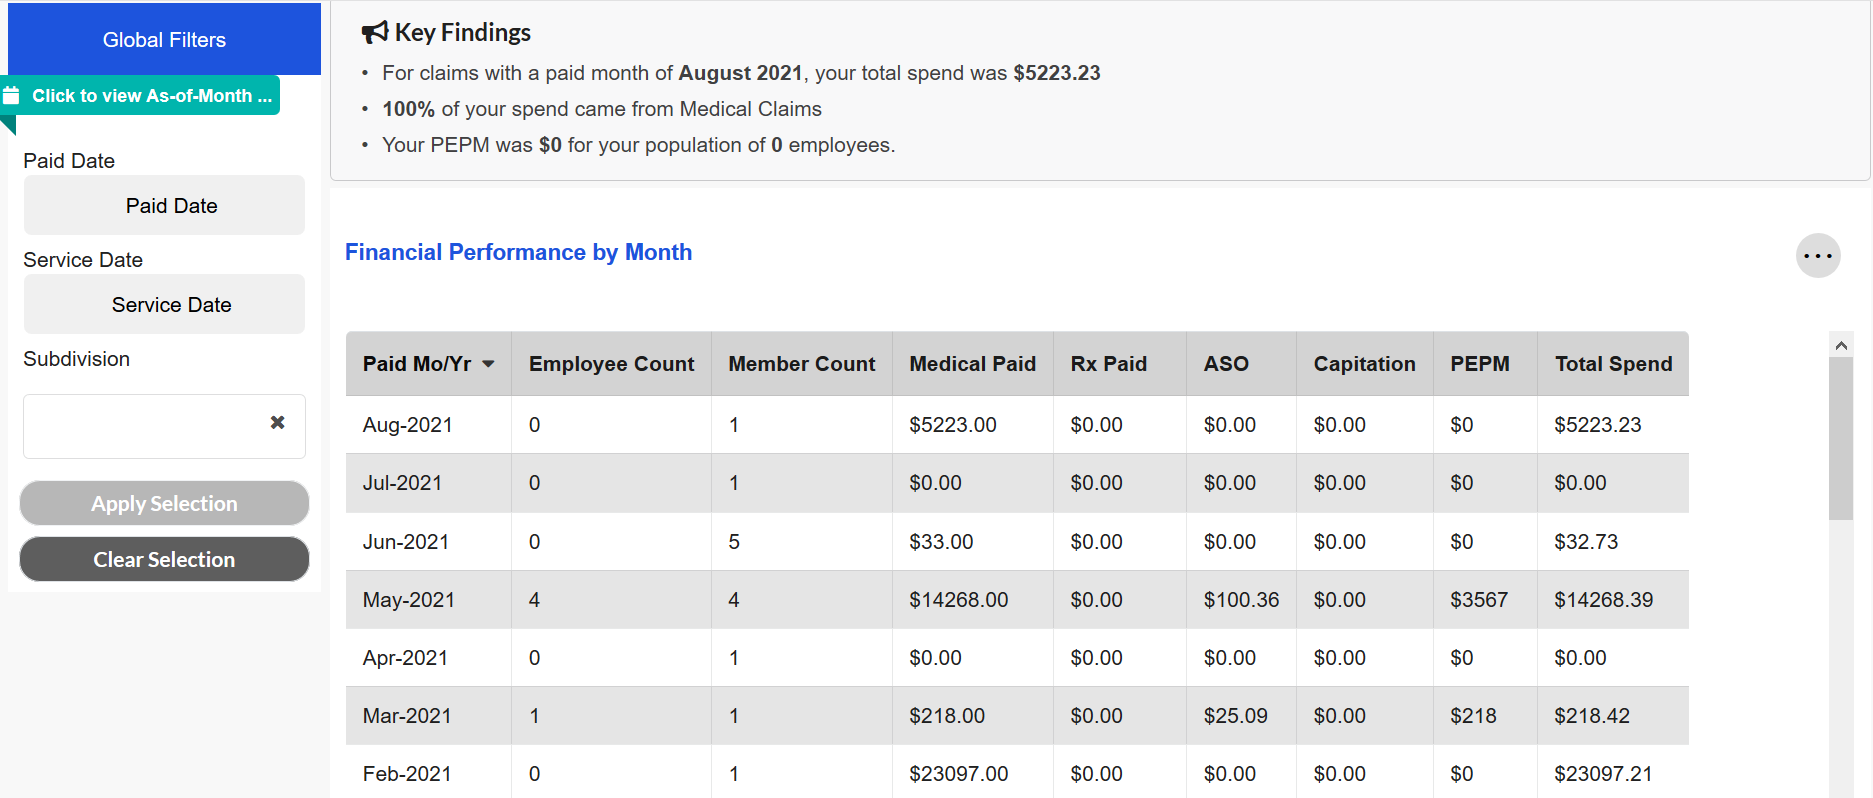The width and height of the screenshot is (1873, 798).
Task: Clear the Subdivision field with the X icon
Action: tap(277, 423)
